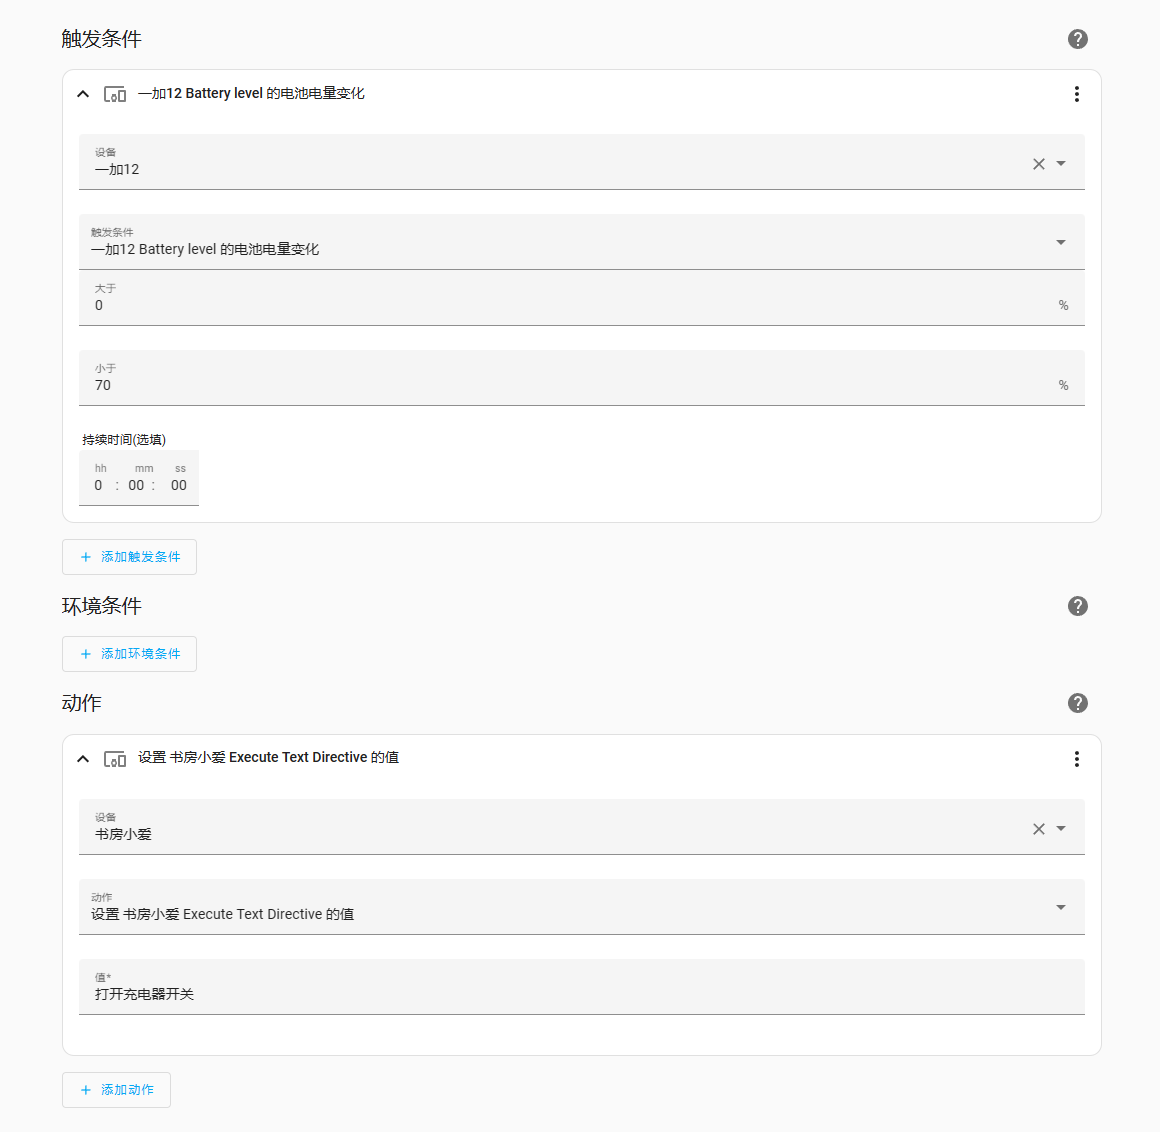The width and height of the screenshot is (1160, 1132).
Task: Open help for 环境条件 section
Action: [1077, 606]
